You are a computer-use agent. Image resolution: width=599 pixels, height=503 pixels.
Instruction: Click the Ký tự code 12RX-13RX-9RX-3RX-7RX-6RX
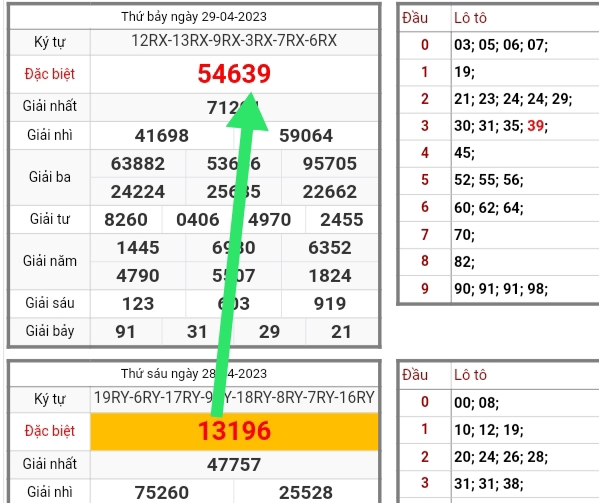click(x=234, y=40)
